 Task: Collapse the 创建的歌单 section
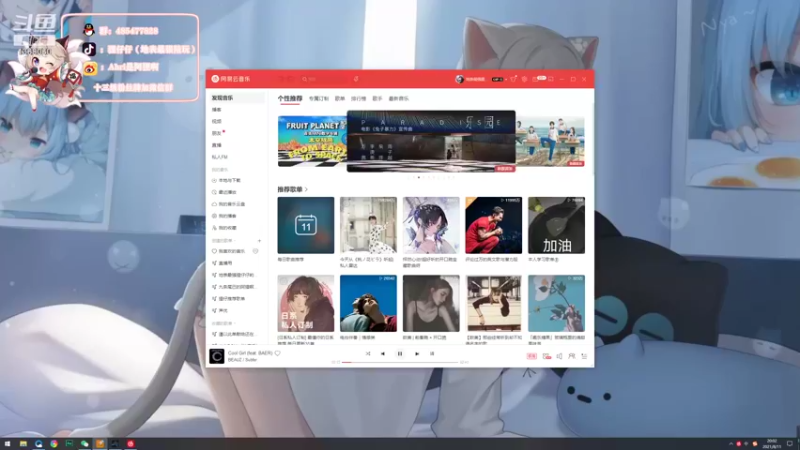coord(223,240)
